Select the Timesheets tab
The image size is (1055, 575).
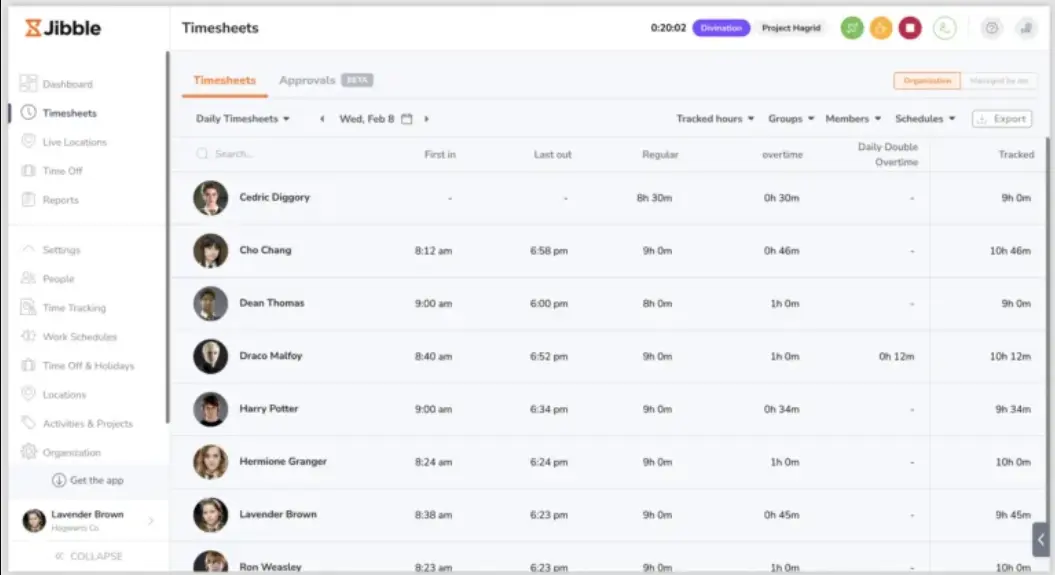(x=224, y=81)
